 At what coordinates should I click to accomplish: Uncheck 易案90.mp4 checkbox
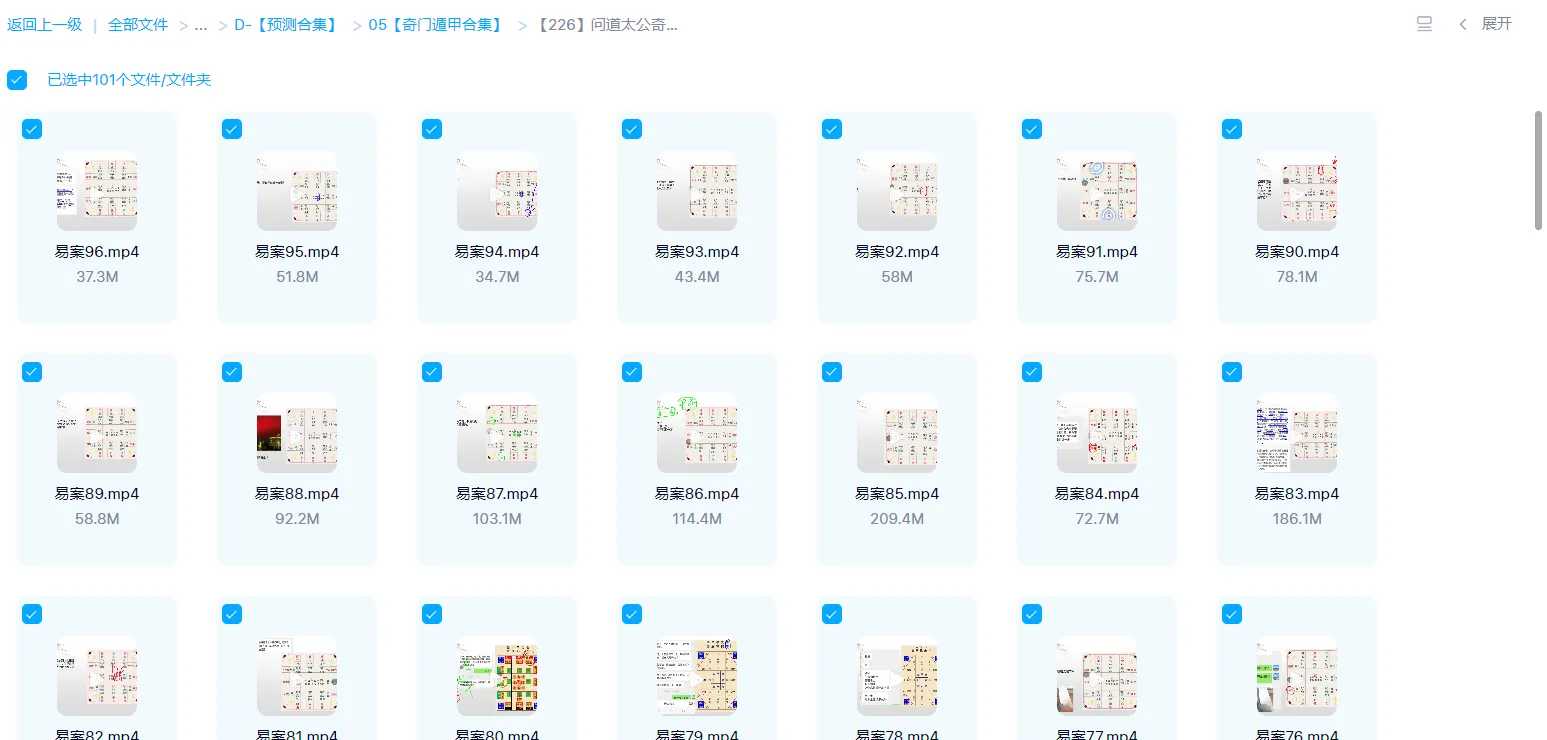click(x=1232, y=129)
